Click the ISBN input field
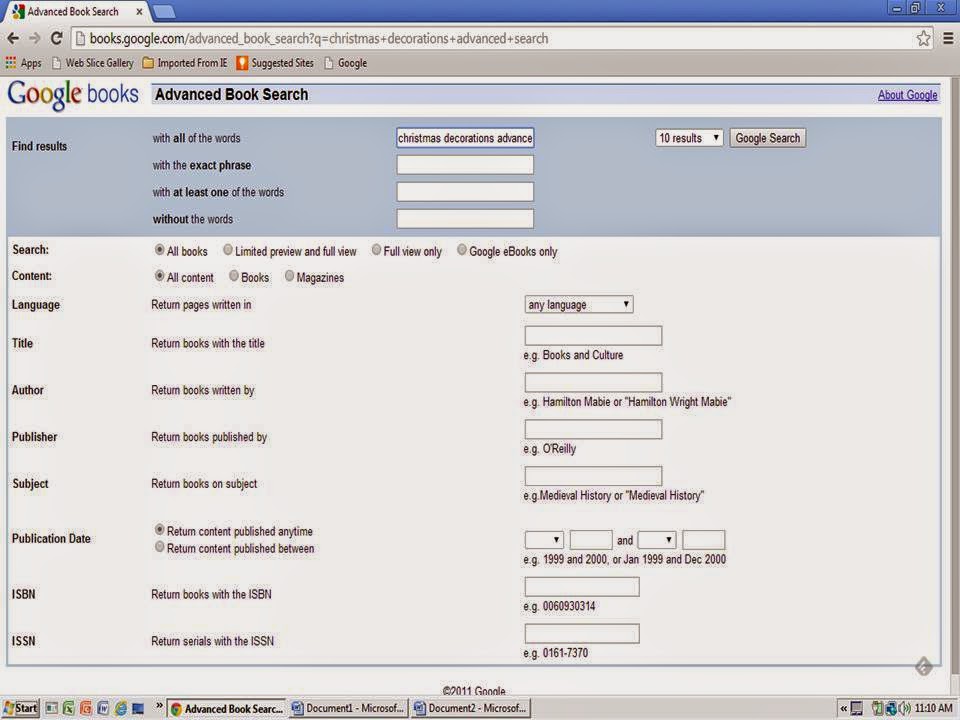The image size is (960, 720). tap(582, 587)
